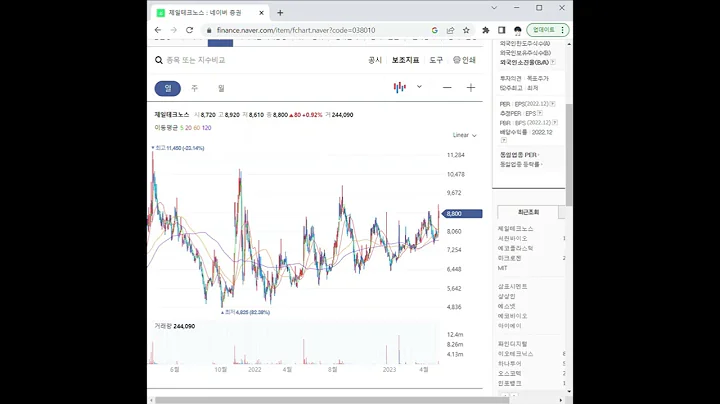The image size is (720, 404).
Task: Open the 보조지표 indicators menu
Action: (x=405, y=60)
